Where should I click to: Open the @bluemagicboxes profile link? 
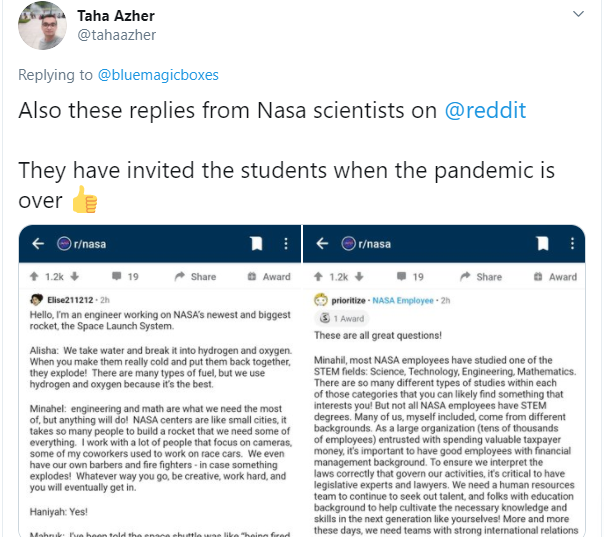[x=158, y=75]
